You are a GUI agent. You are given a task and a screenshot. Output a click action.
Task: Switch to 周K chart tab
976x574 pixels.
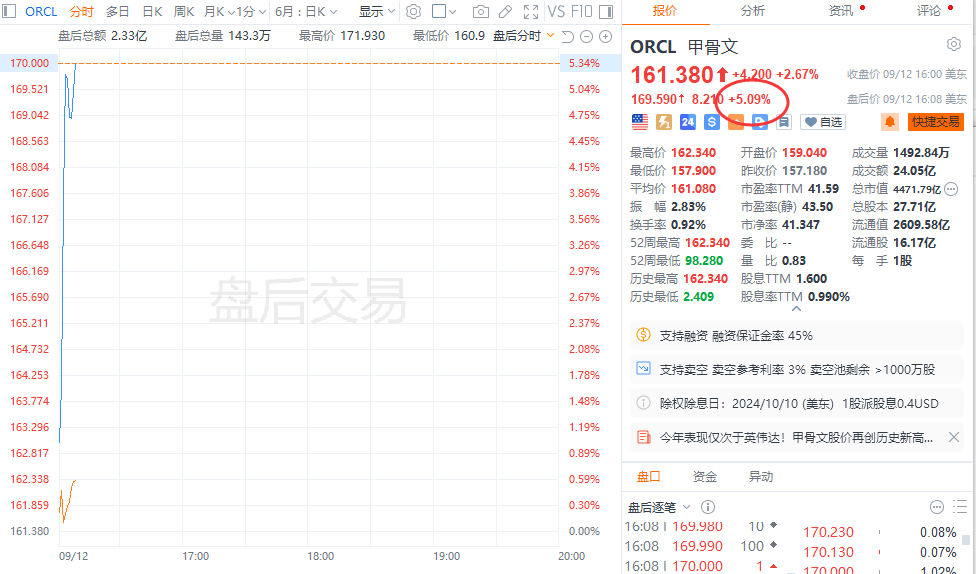coord(184,11)
